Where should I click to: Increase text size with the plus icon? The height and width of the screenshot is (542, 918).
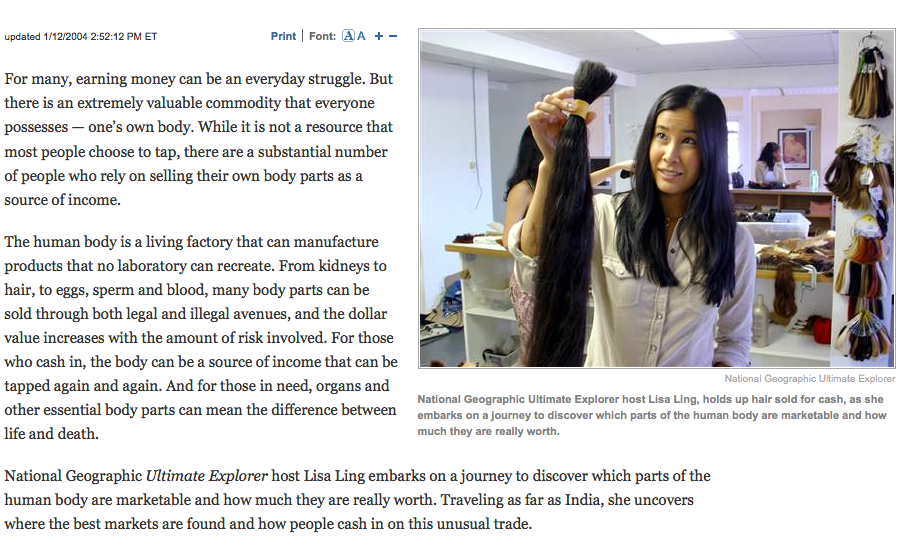pos(379,36)
